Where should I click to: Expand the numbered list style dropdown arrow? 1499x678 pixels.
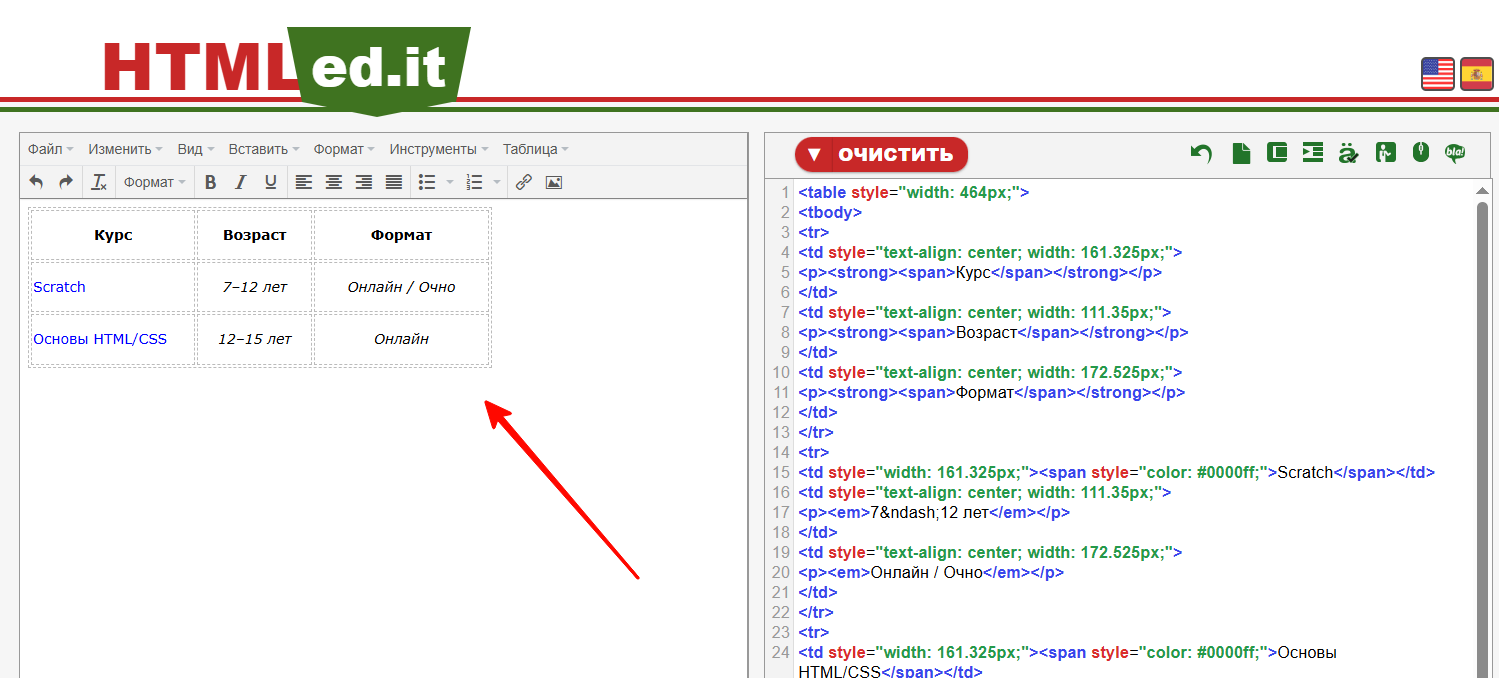click(x=497, y=182)
